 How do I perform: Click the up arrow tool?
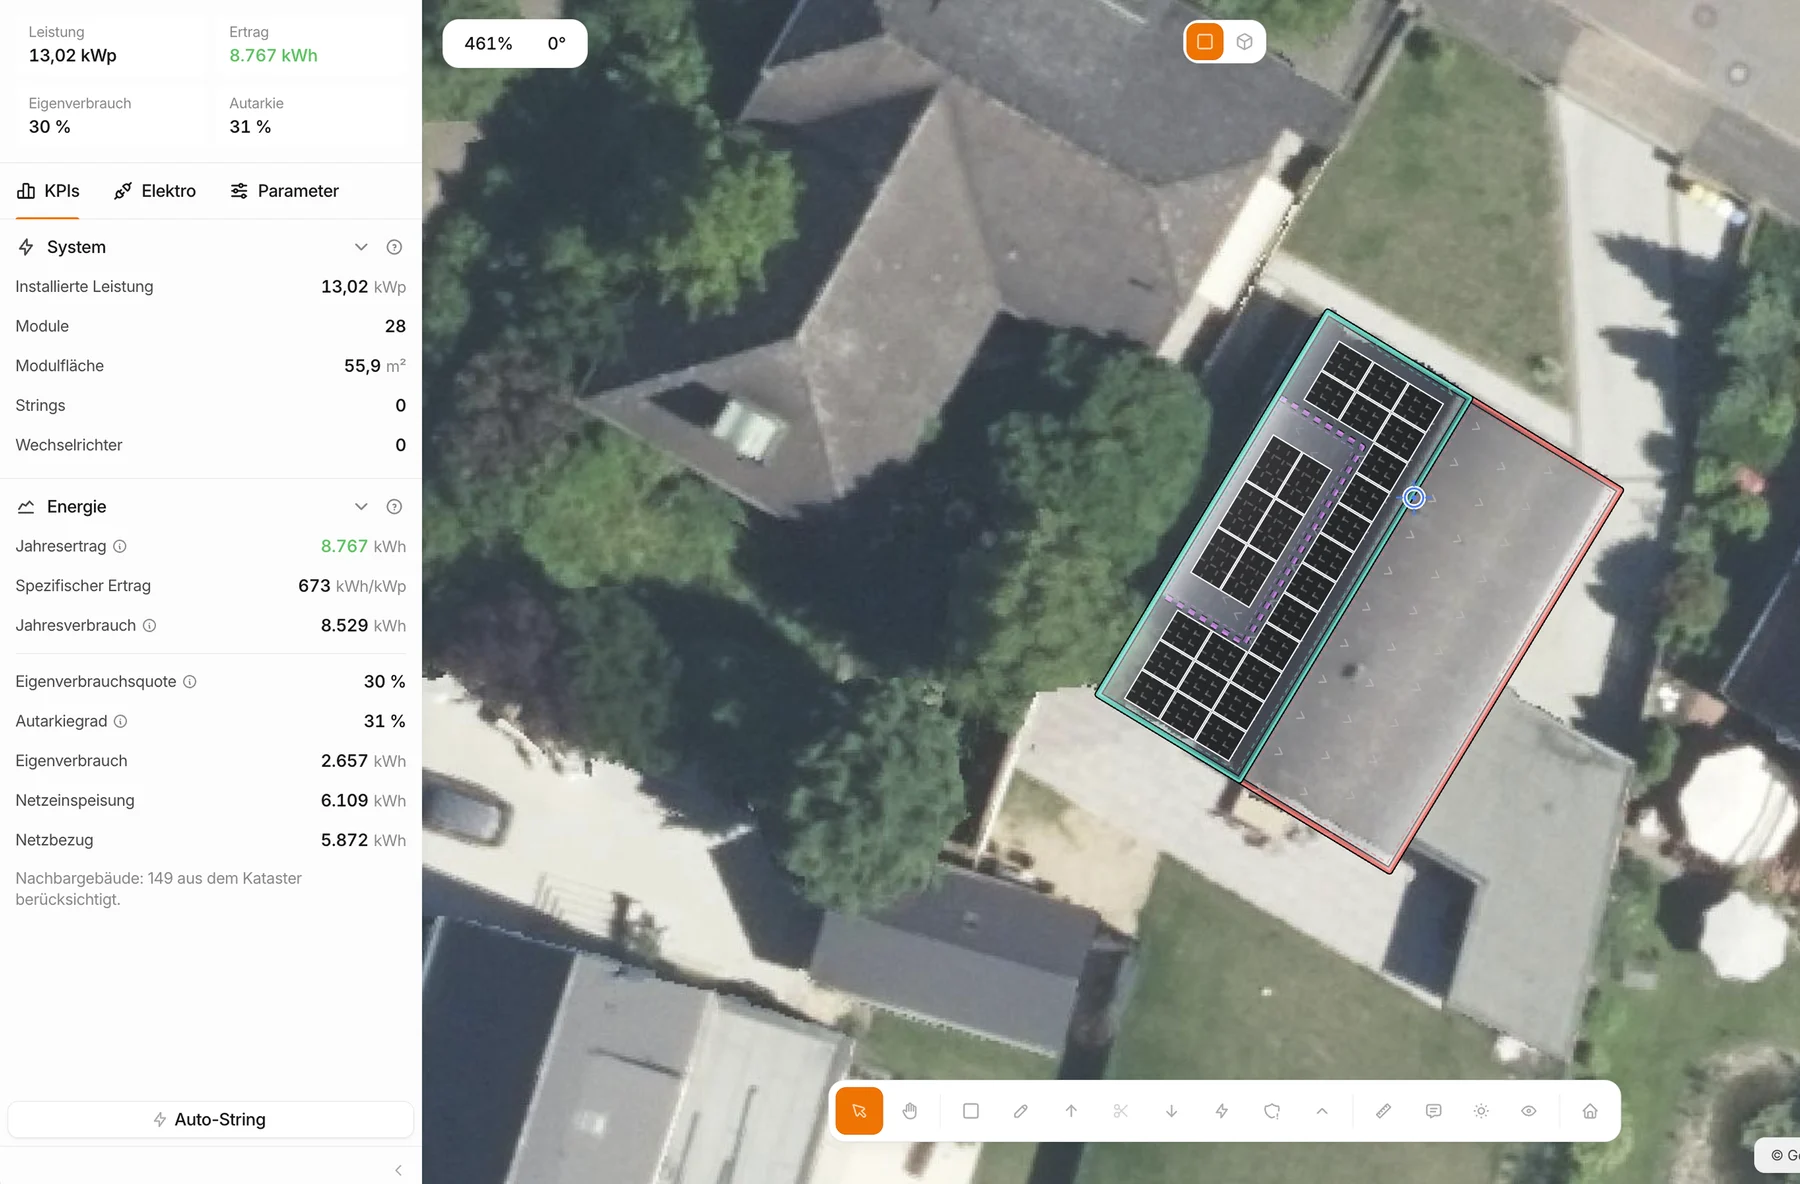[x=1071, y=1111]
